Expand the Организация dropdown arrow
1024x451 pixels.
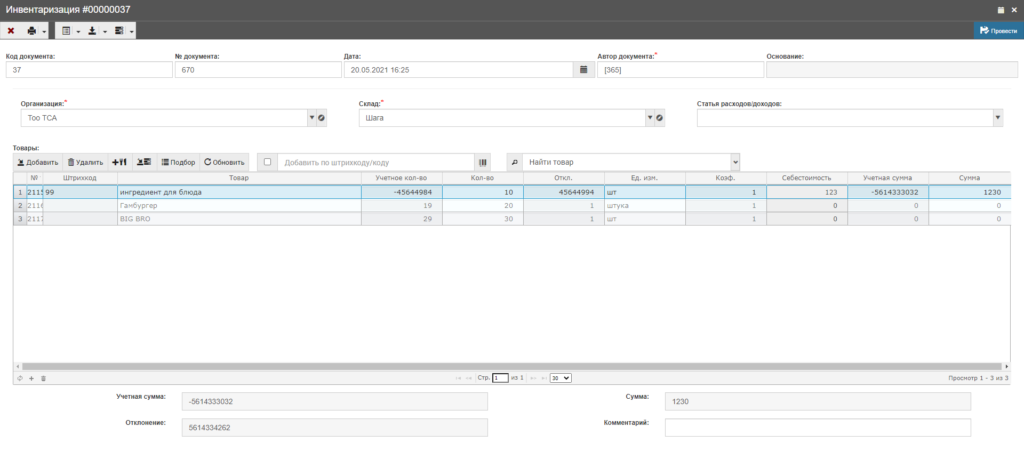[311, 118]
